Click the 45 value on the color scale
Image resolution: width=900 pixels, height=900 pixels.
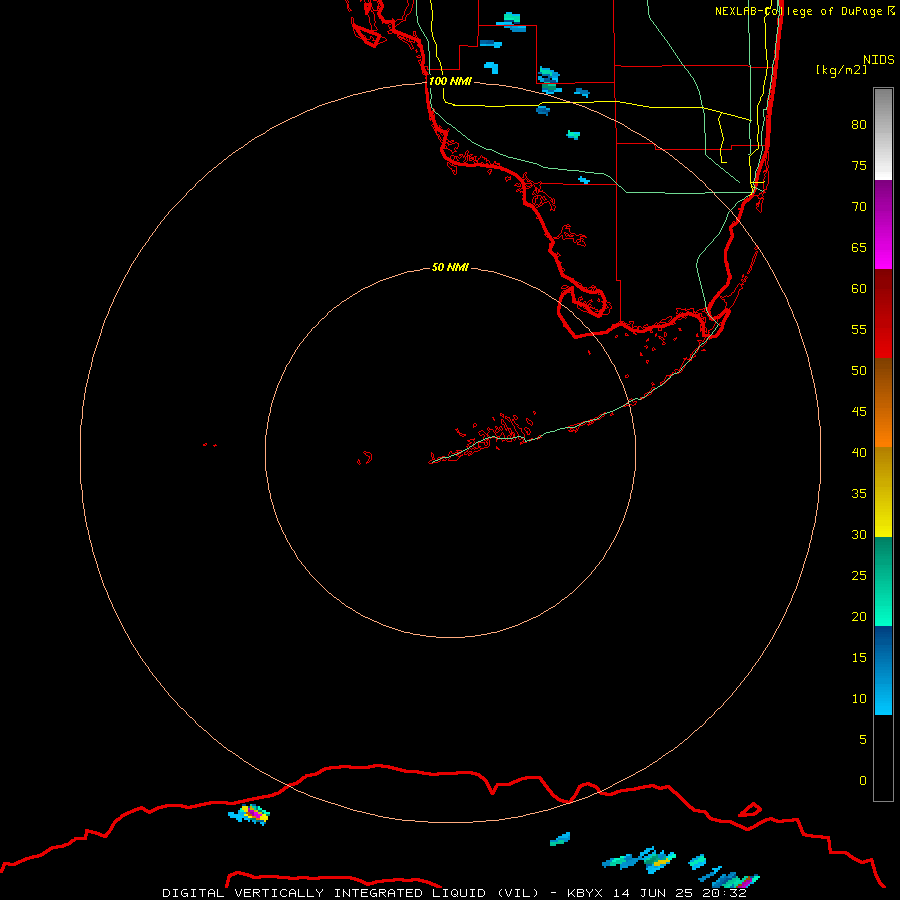point(859,412)
